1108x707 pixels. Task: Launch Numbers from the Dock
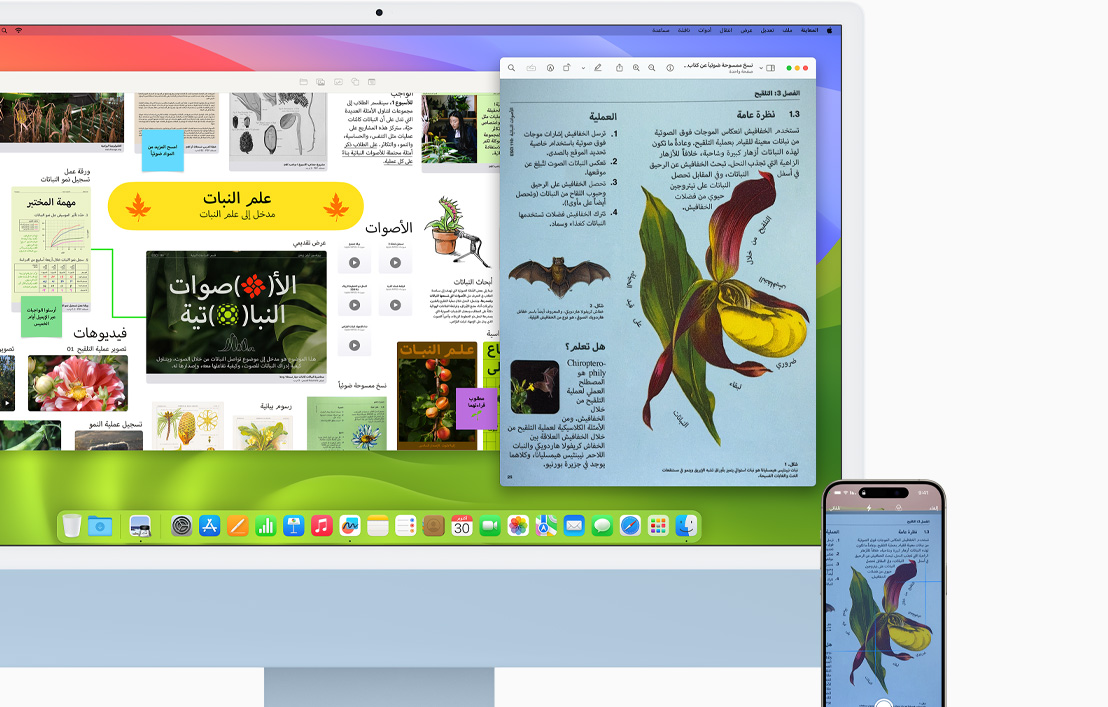[x=266, y=526]
